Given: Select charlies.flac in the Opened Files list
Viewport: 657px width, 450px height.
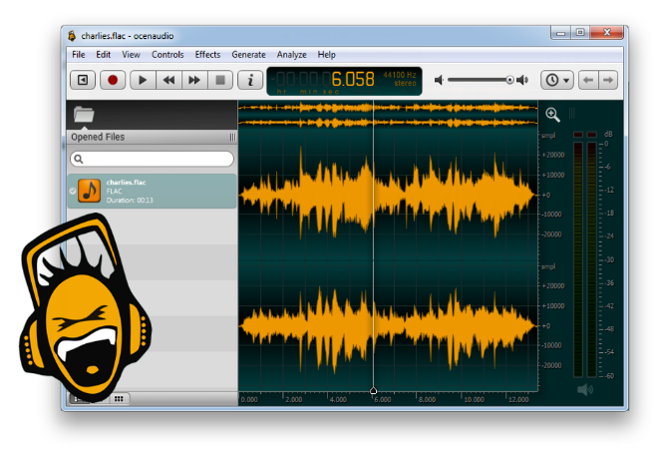Looking at the screenshot, I should tap(152, 191).
